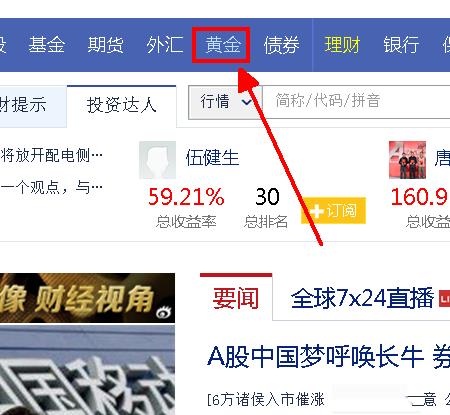Open the 外汇 navigation item
The height and width of the screenshot is (415, 450).
point(164,45)
